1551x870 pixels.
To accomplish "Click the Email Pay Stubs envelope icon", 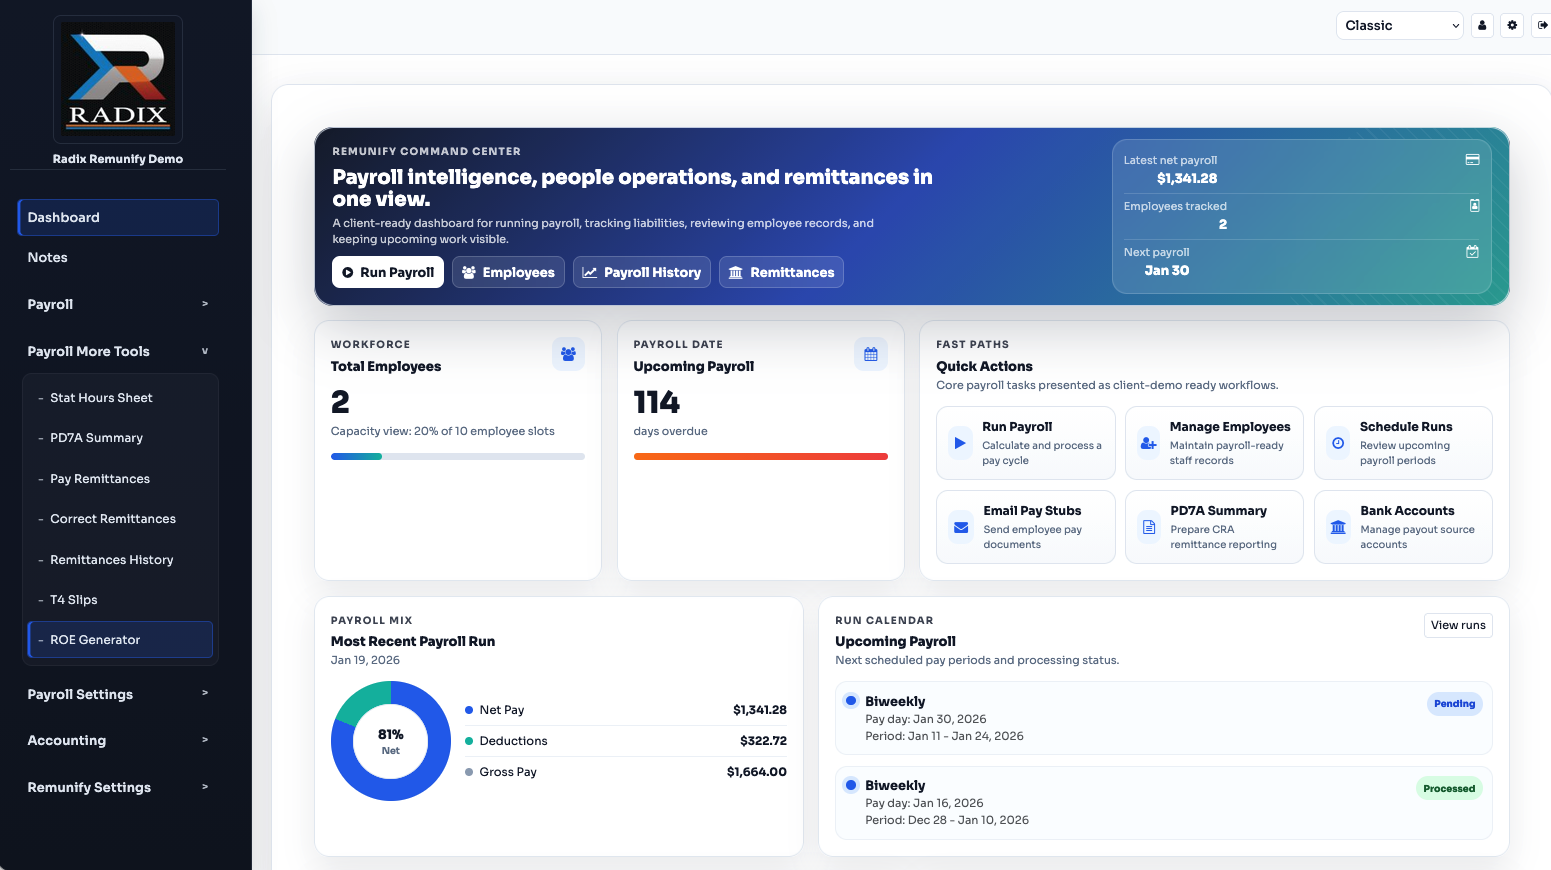I will (961, 527).
